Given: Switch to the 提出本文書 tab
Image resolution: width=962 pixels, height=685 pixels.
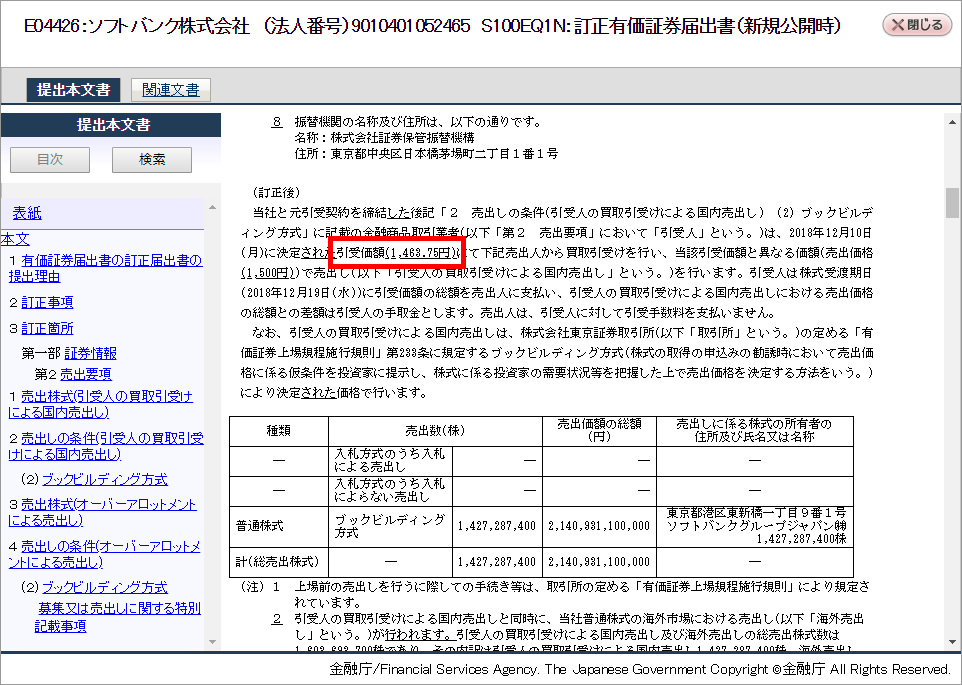Looking at the screenshot, I should [74, 90].
